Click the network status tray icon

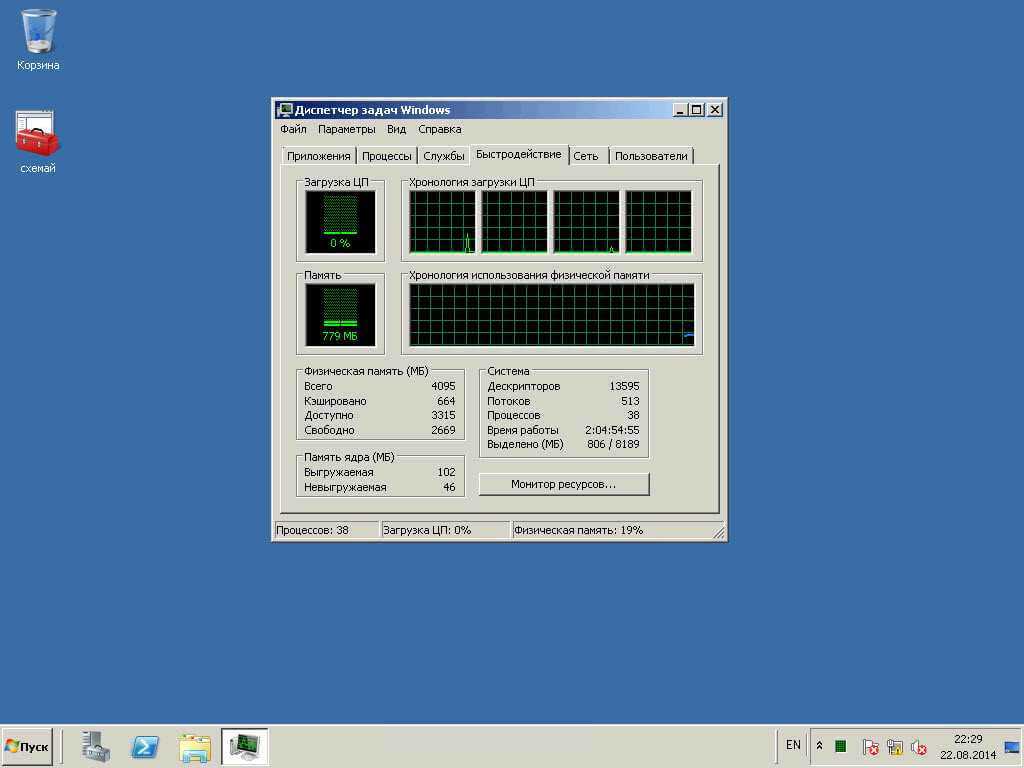point(894,747)
